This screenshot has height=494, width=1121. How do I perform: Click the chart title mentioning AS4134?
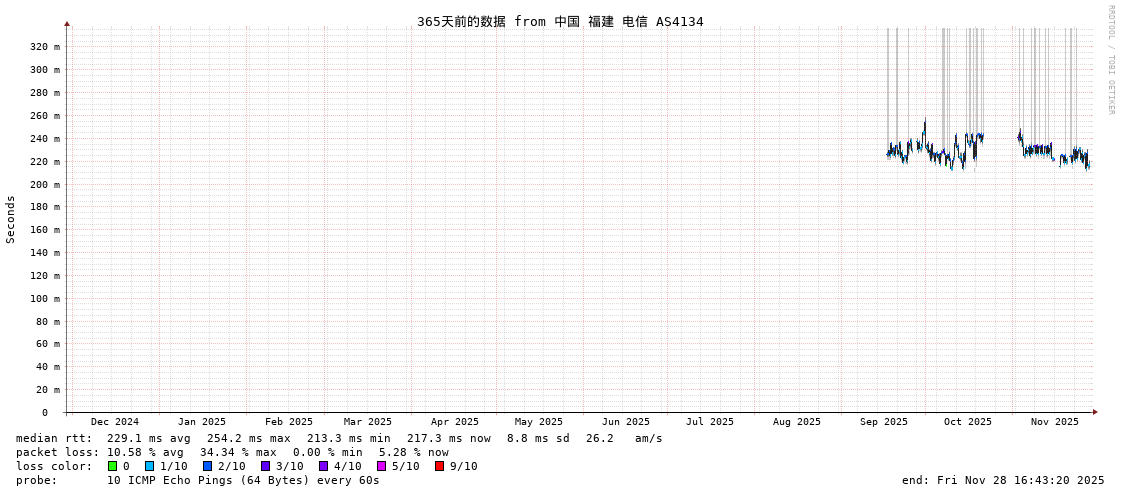(x=560, y=21)
